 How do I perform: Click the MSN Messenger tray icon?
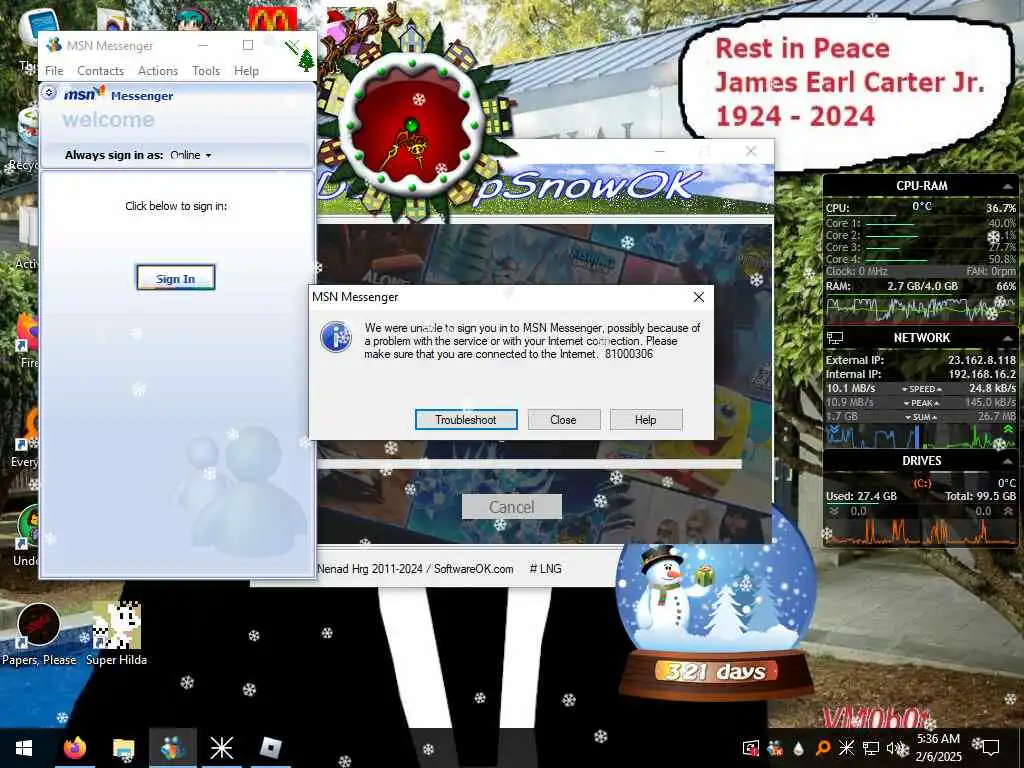pyautogui.click(x=775, y=748)
